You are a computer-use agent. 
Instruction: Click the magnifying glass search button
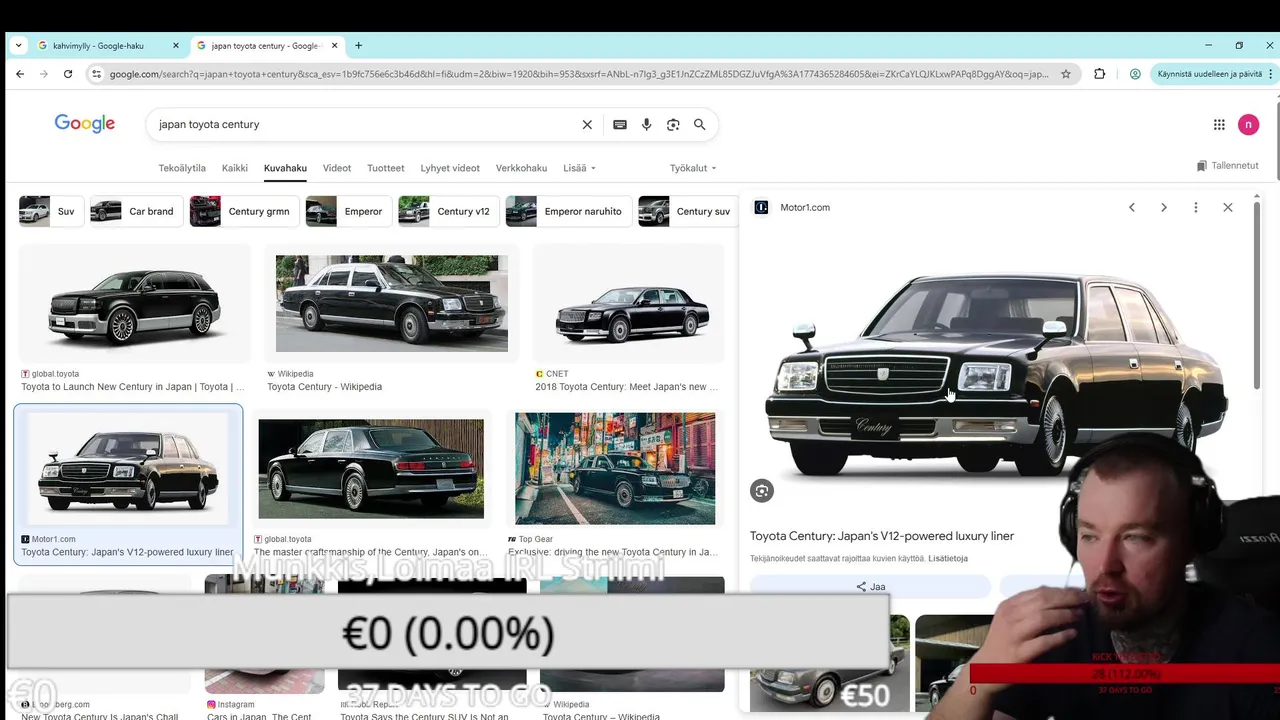(700, 125)
